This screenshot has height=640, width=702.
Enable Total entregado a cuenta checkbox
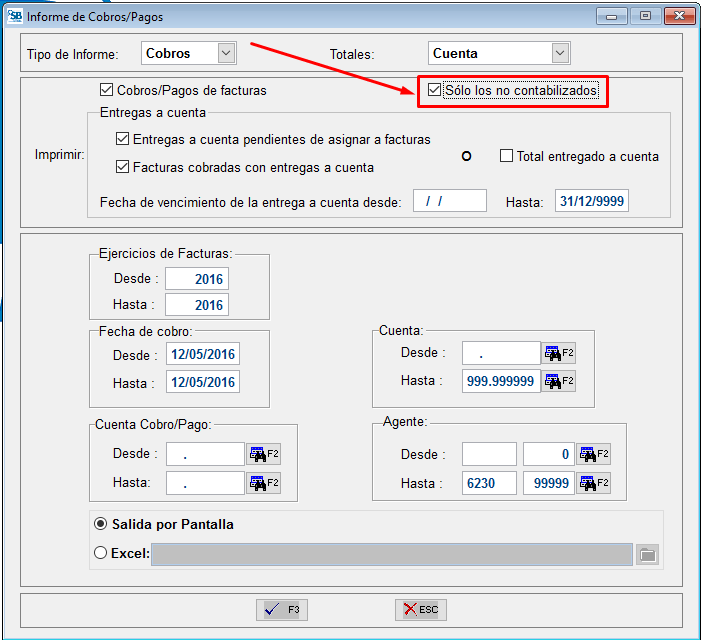[x=506, y=156]
